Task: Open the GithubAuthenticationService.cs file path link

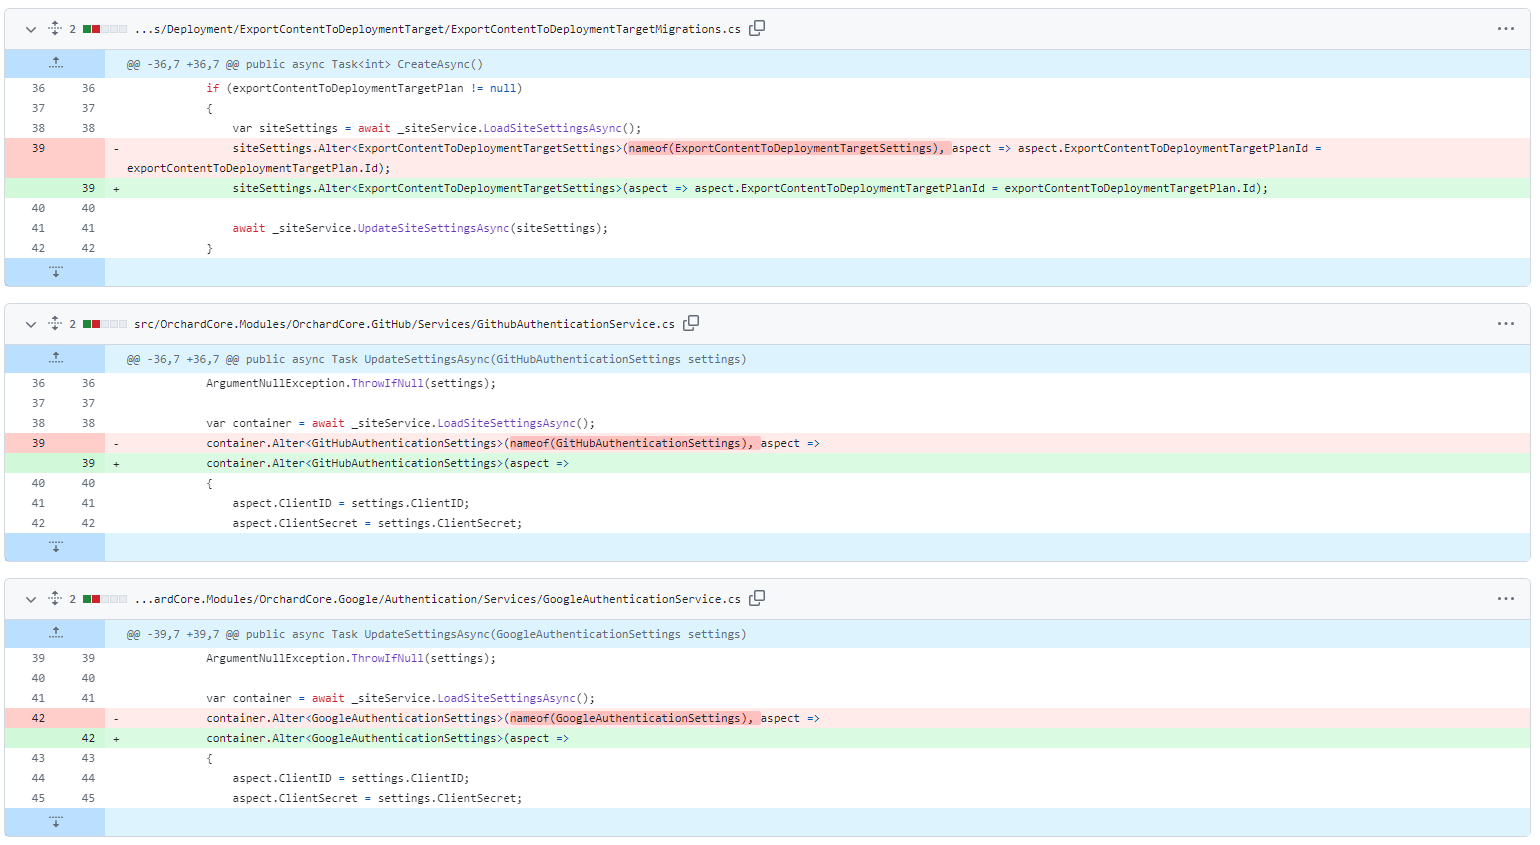Action: point(404,324)
